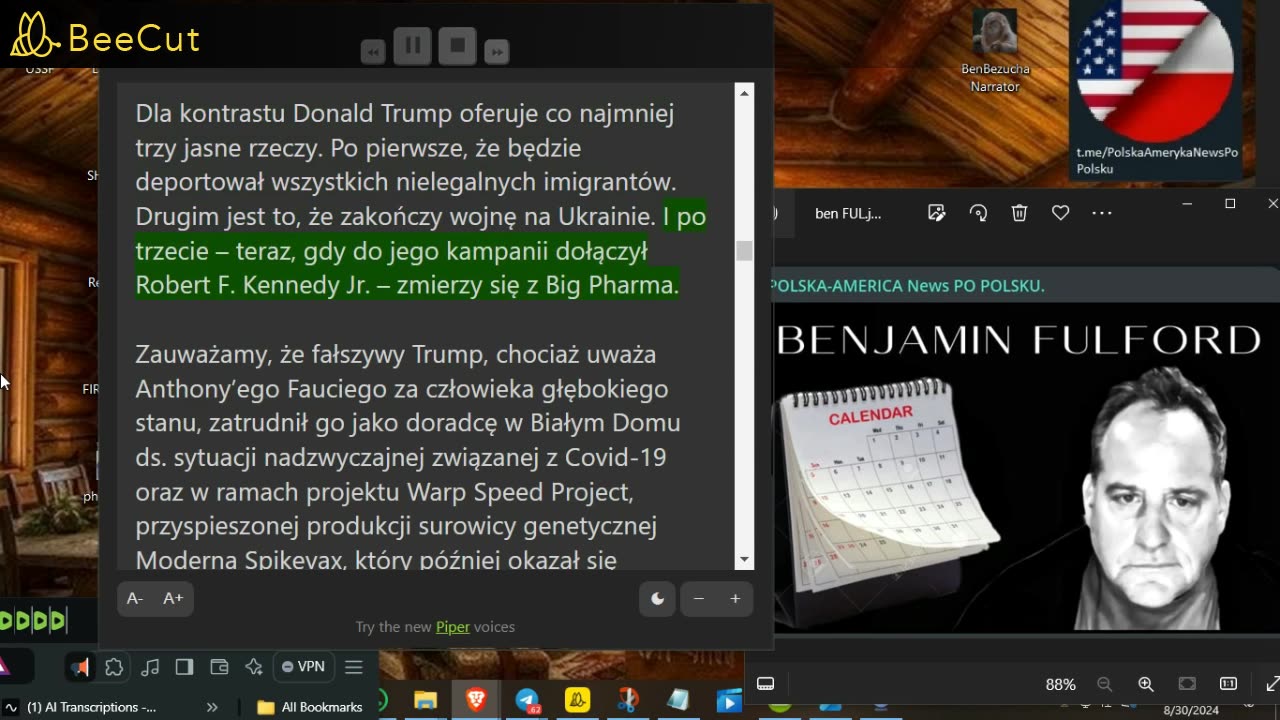Toggle the VPN button

coord(303,667)
